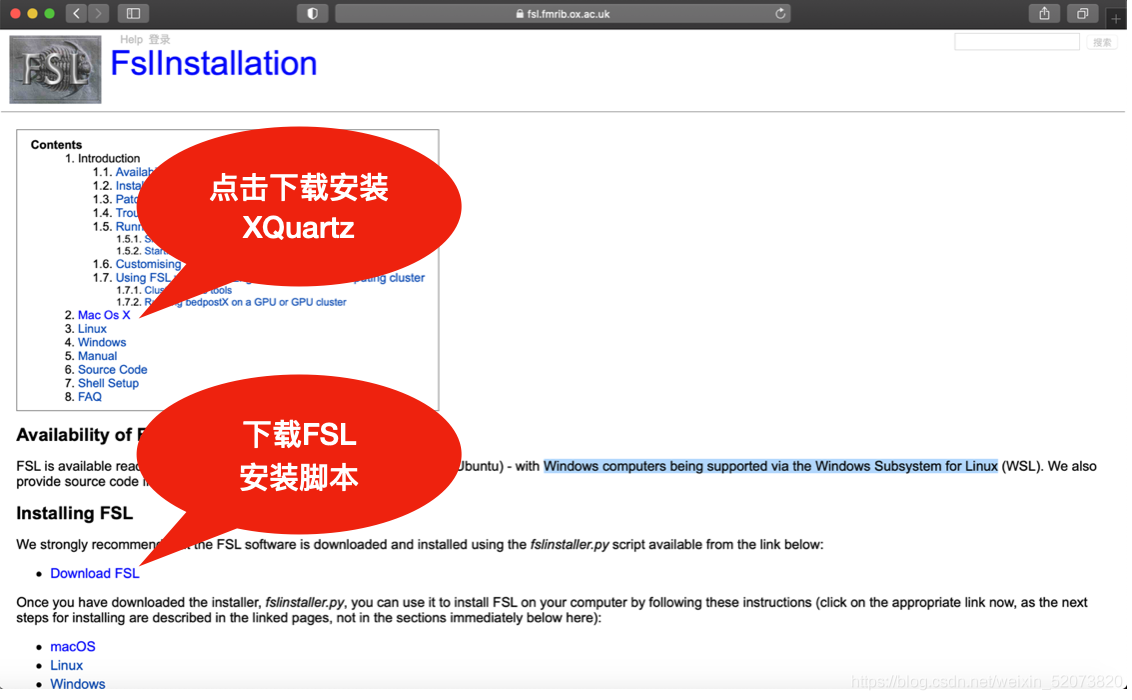Close the Safari window red button
The image size is (1132, 700).
[x=14, y=13]
